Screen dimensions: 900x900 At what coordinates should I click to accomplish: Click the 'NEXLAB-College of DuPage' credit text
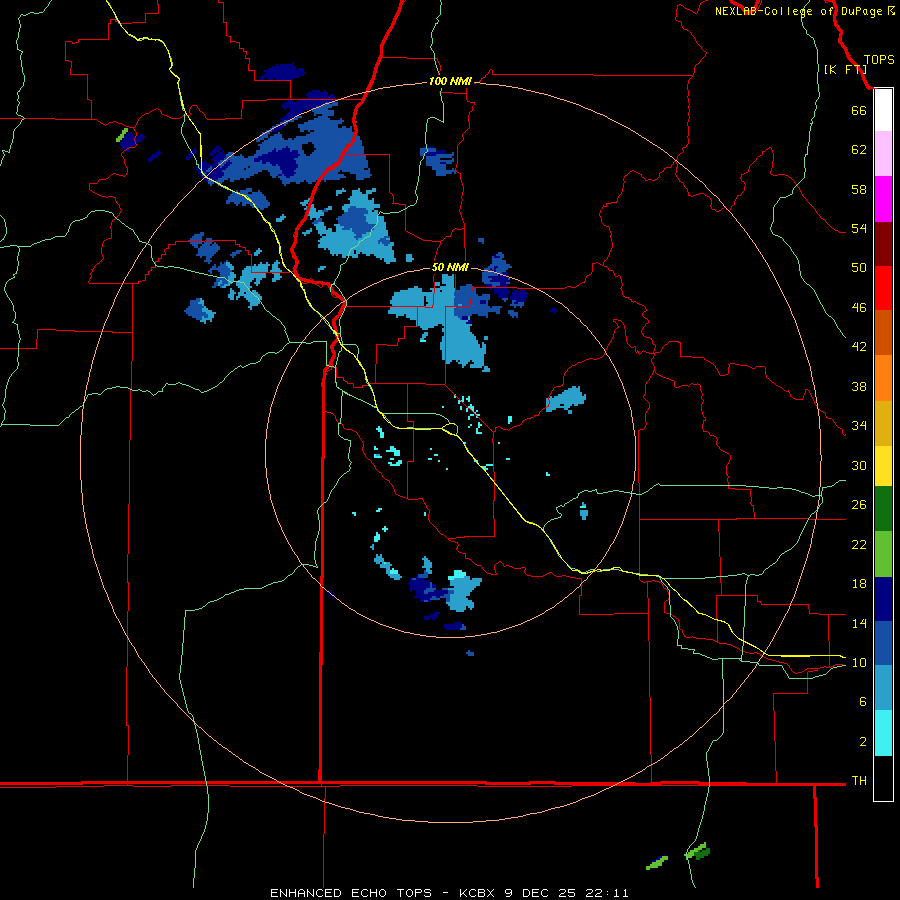click(x=798, y=11)
